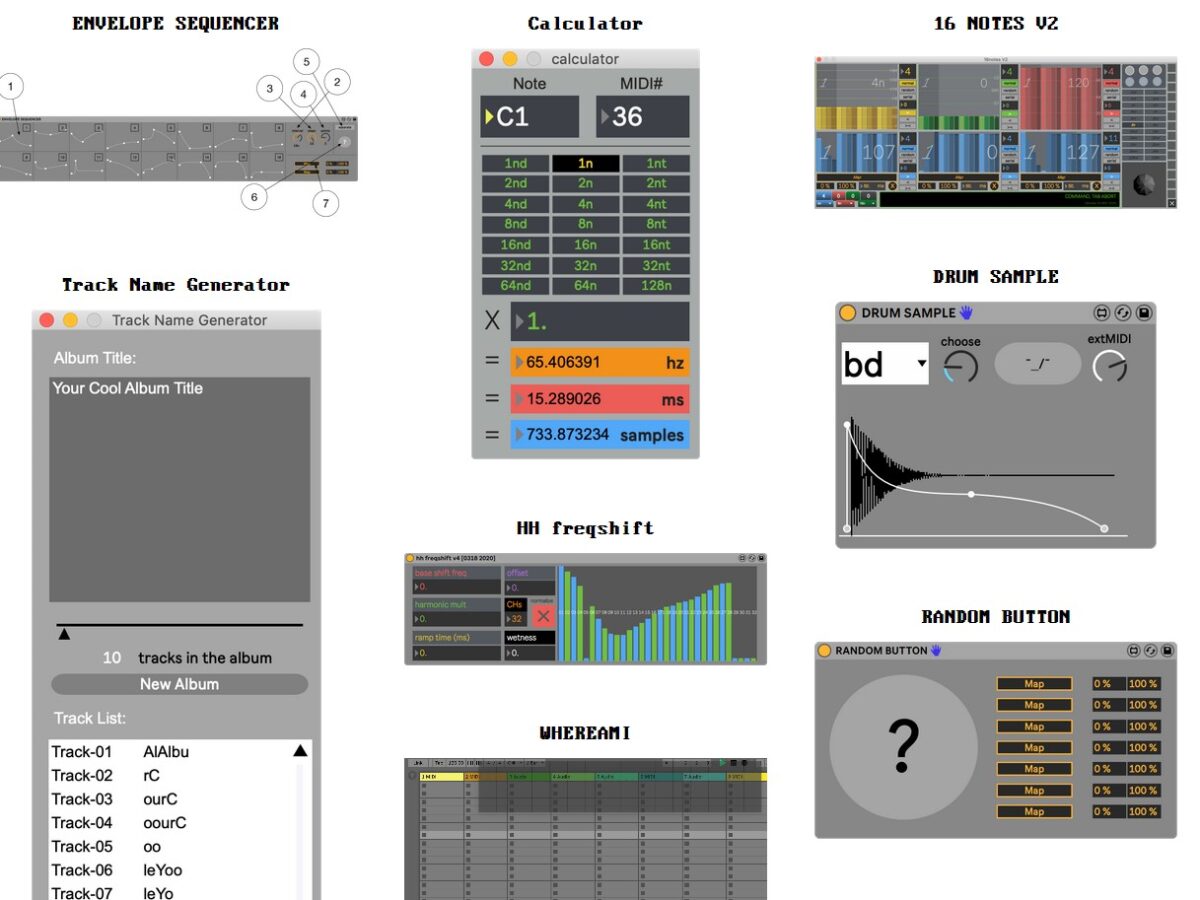
Task: Click the base shift freq number box
Action: pyautogui.click(x=457, y=587)
